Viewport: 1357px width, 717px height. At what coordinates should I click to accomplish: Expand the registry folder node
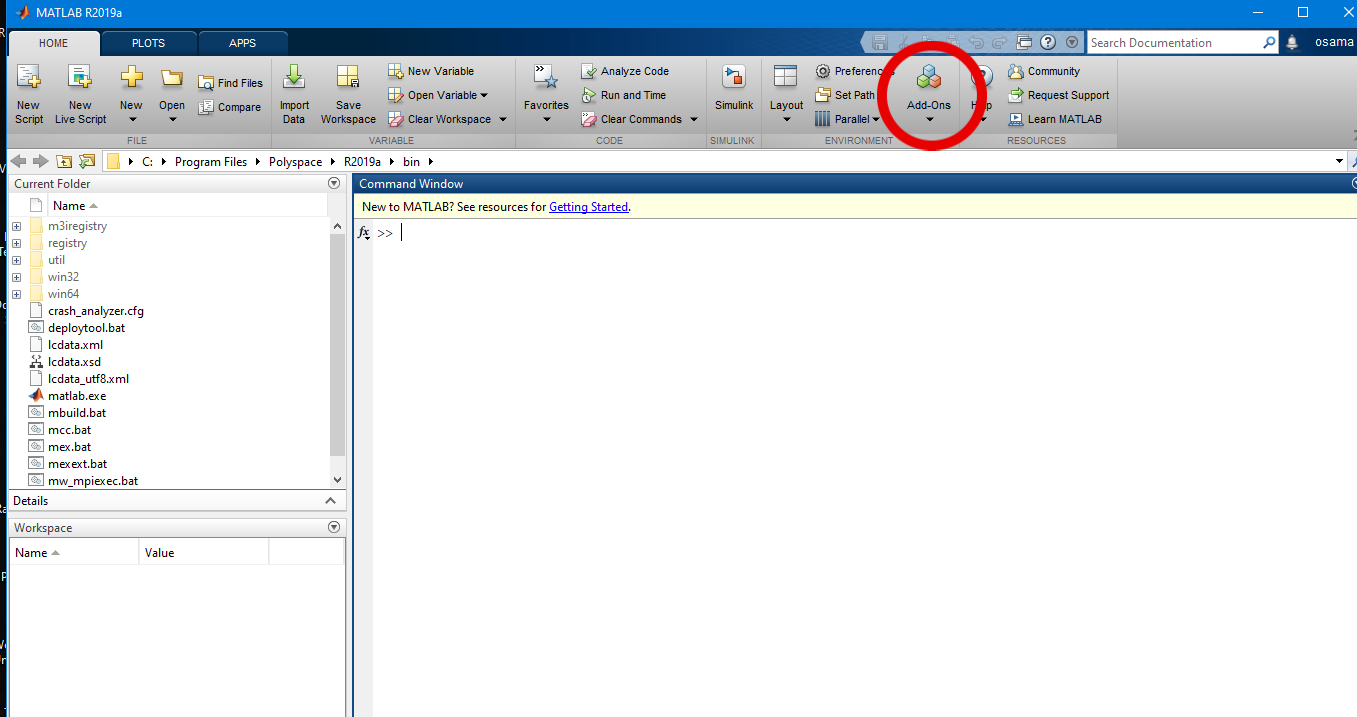coord(17,243)
